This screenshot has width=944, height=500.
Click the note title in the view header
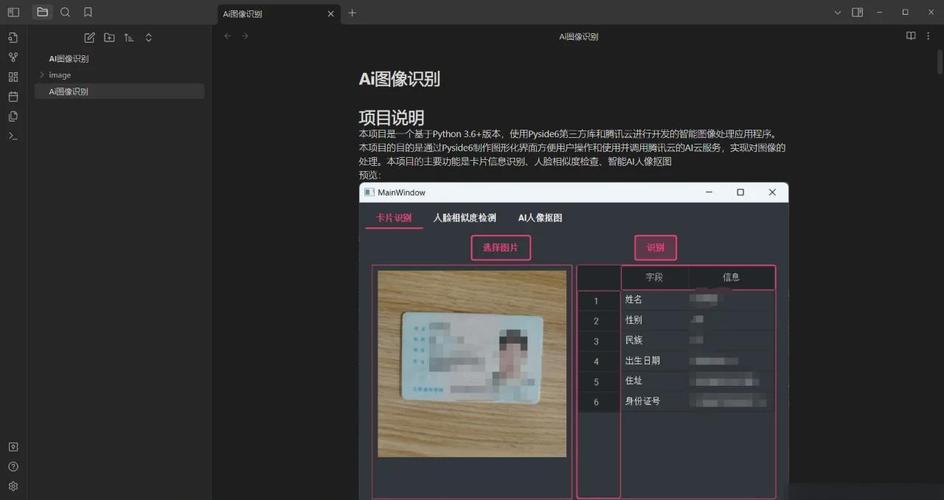(579, 37)
